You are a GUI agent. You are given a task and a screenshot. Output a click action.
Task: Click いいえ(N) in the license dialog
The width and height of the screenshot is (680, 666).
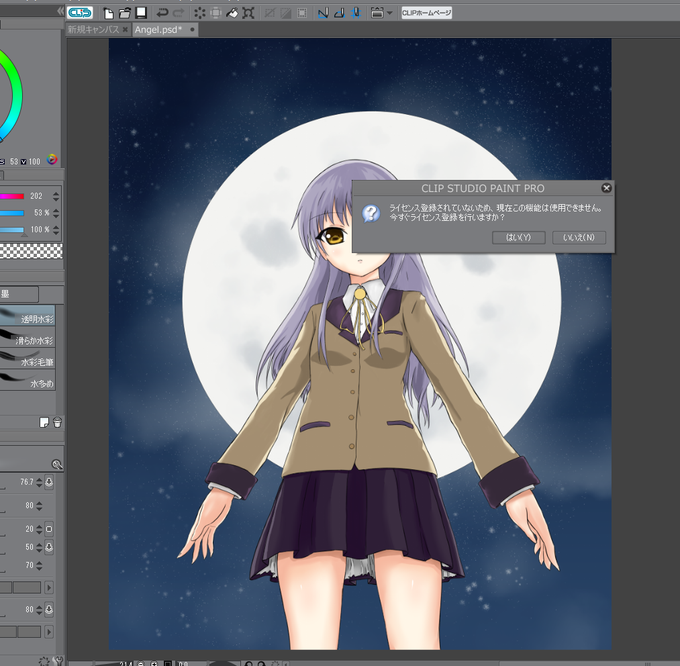579,237
